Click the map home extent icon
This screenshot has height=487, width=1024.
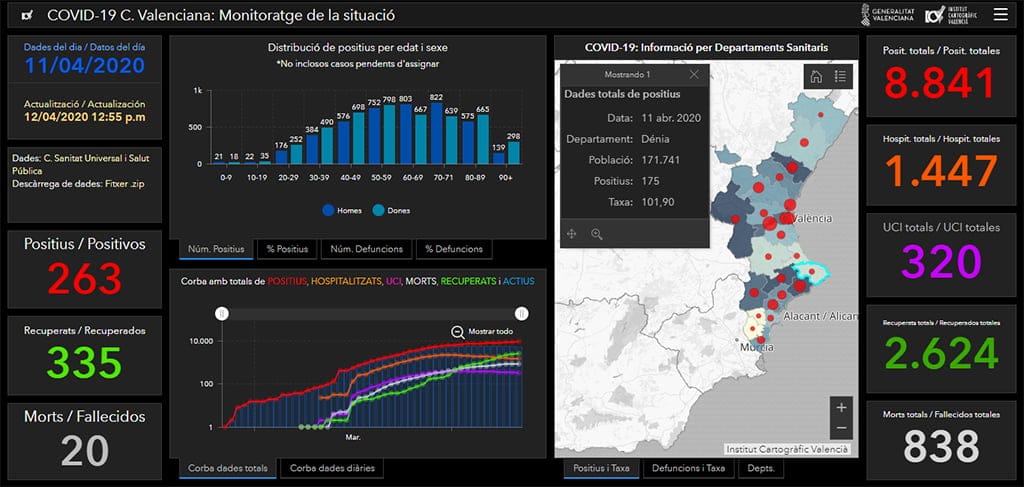coord(816,76)
